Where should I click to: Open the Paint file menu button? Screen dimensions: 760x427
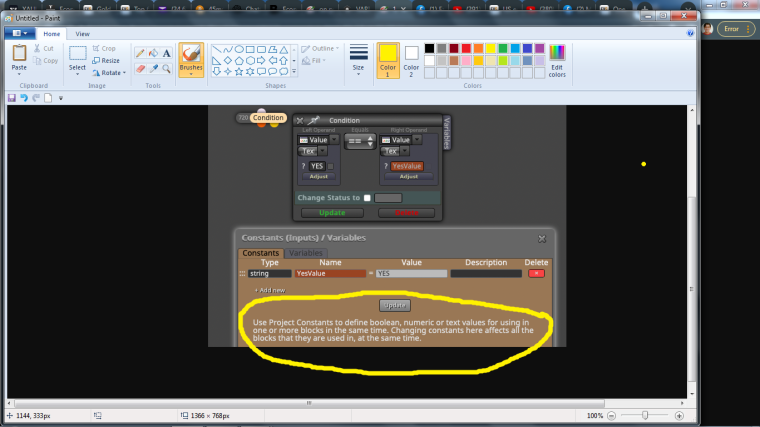tap(19, 33)
